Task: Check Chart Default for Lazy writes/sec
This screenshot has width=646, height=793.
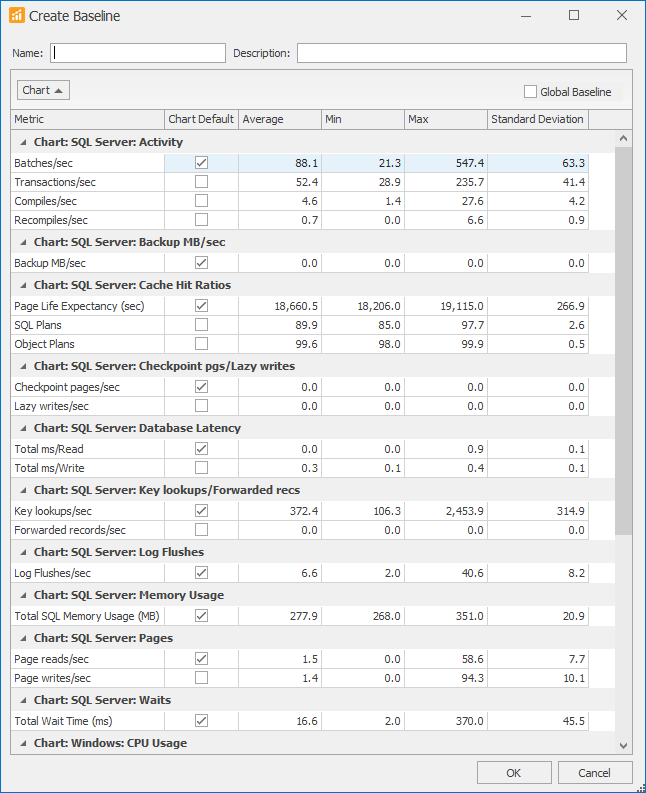Action: [201, 406]
